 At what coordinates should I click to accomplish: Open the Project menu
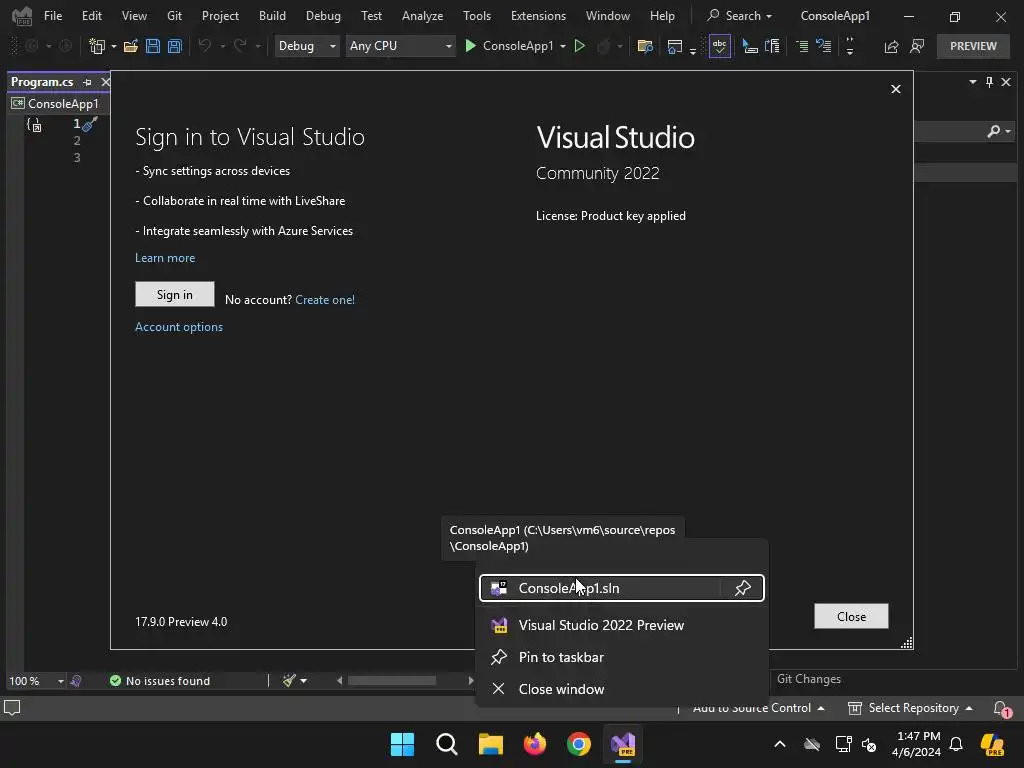click(220, 16)
